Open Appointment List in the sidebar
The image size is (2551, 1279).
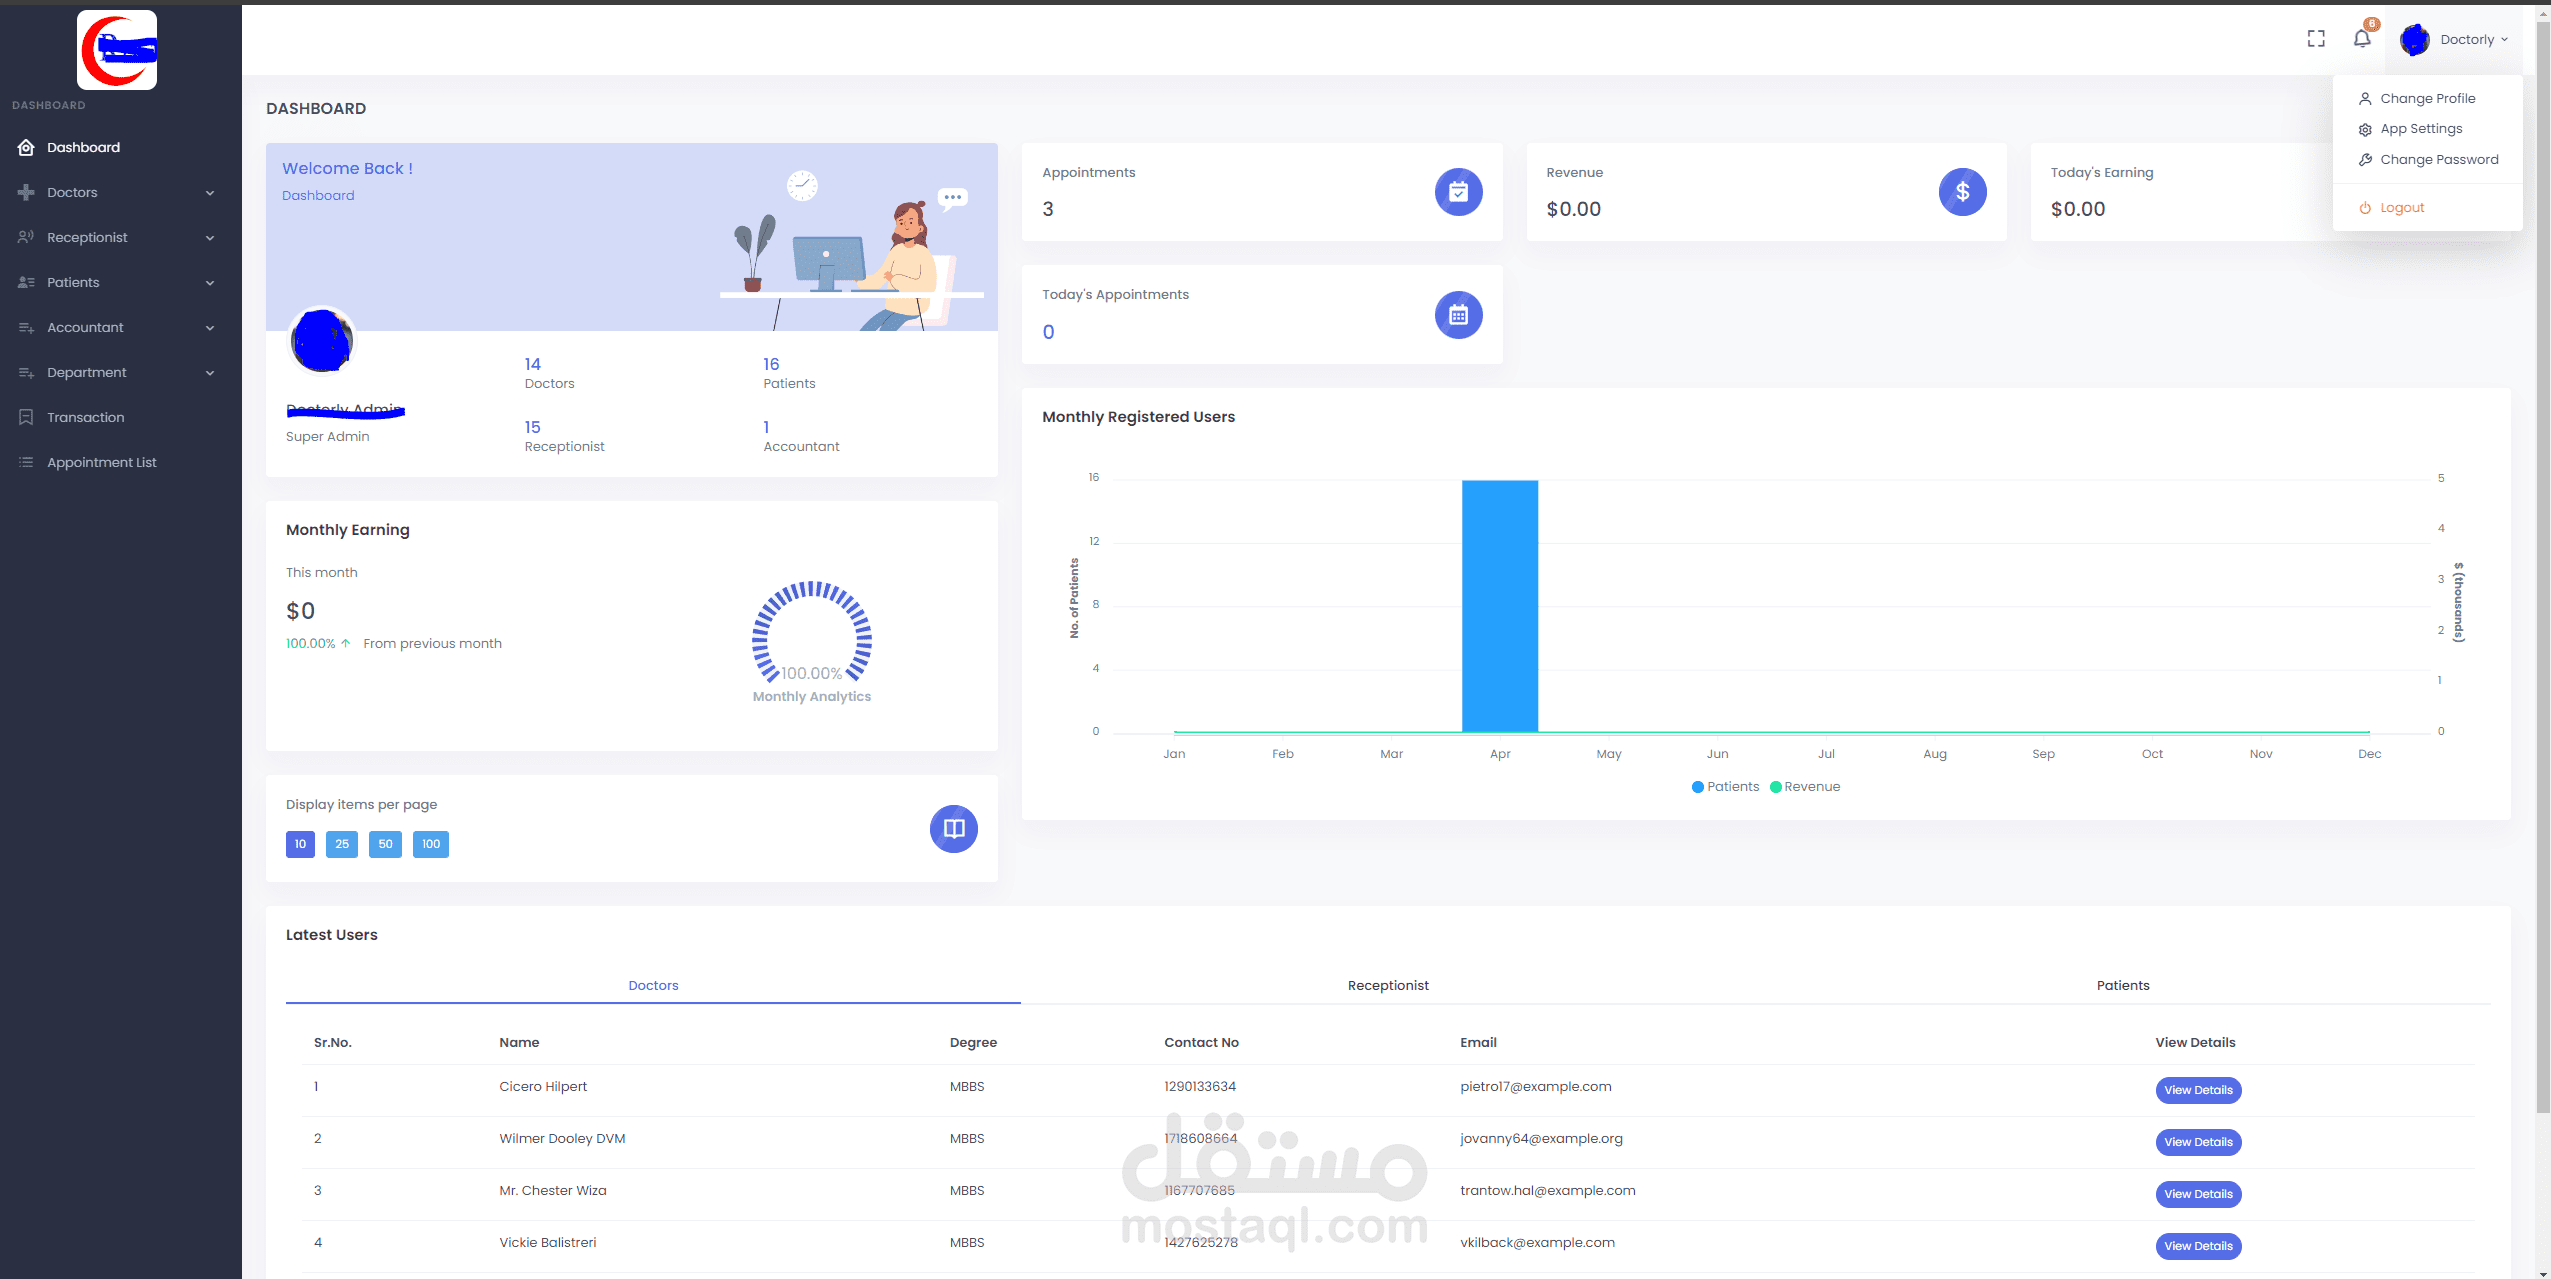coord(102,462)
